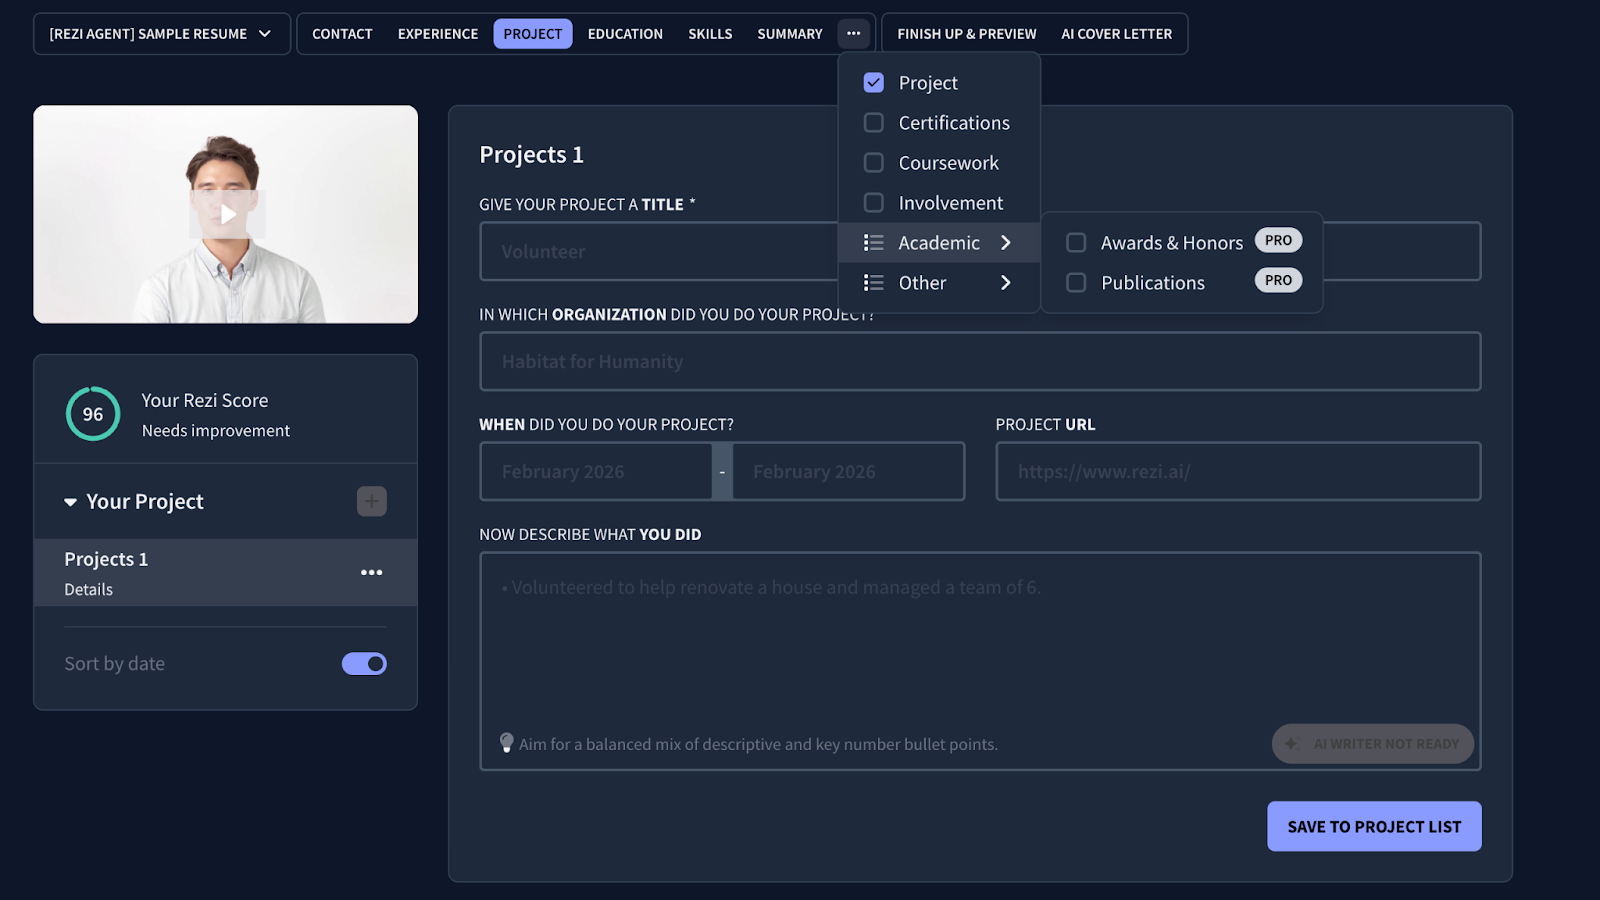
Task: Click Finish Up & Preview
Action: (x=967, y=34)
